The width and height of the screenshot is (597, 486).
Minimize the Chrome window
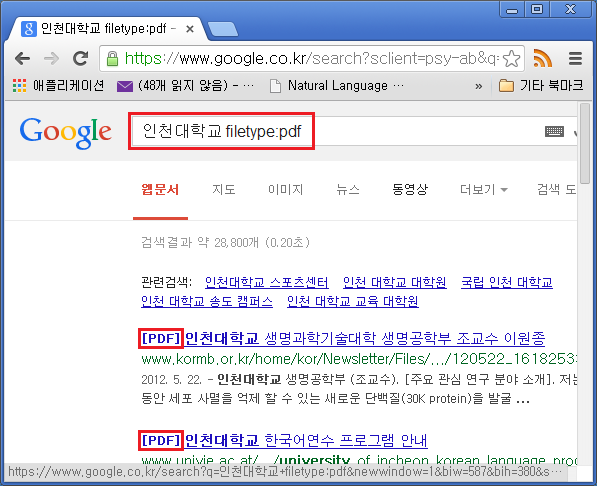click(x=512, y=10)
